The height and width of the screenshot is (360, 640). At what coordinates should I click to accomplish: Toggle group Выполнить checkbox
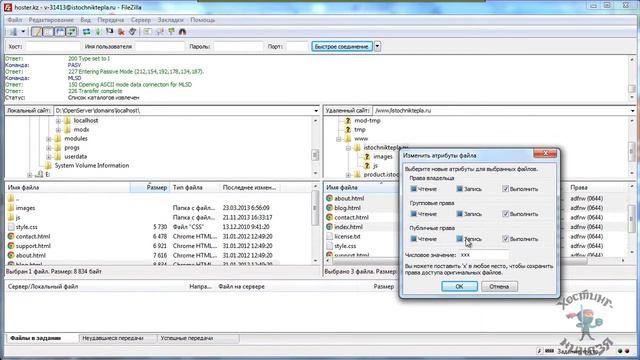(505, 214)
